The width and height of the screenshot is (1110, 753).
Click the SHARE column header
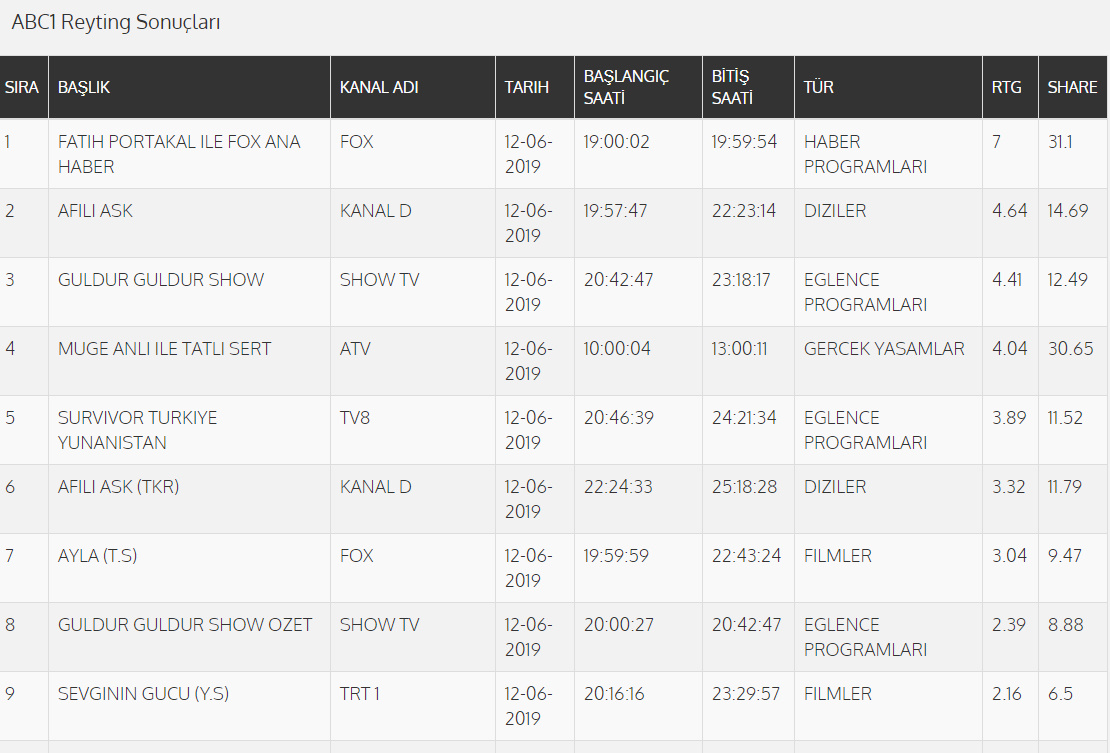click(x=1072, y=87)
